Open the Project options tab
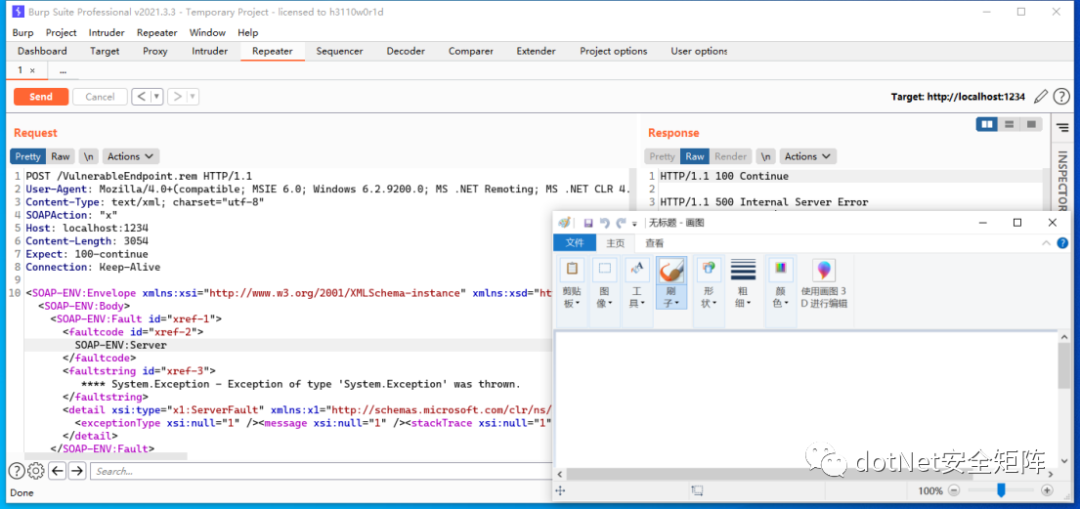Image resolution: width=1080 pixels, height=509 pixels. pyautogui.click(x=613, y=51)
